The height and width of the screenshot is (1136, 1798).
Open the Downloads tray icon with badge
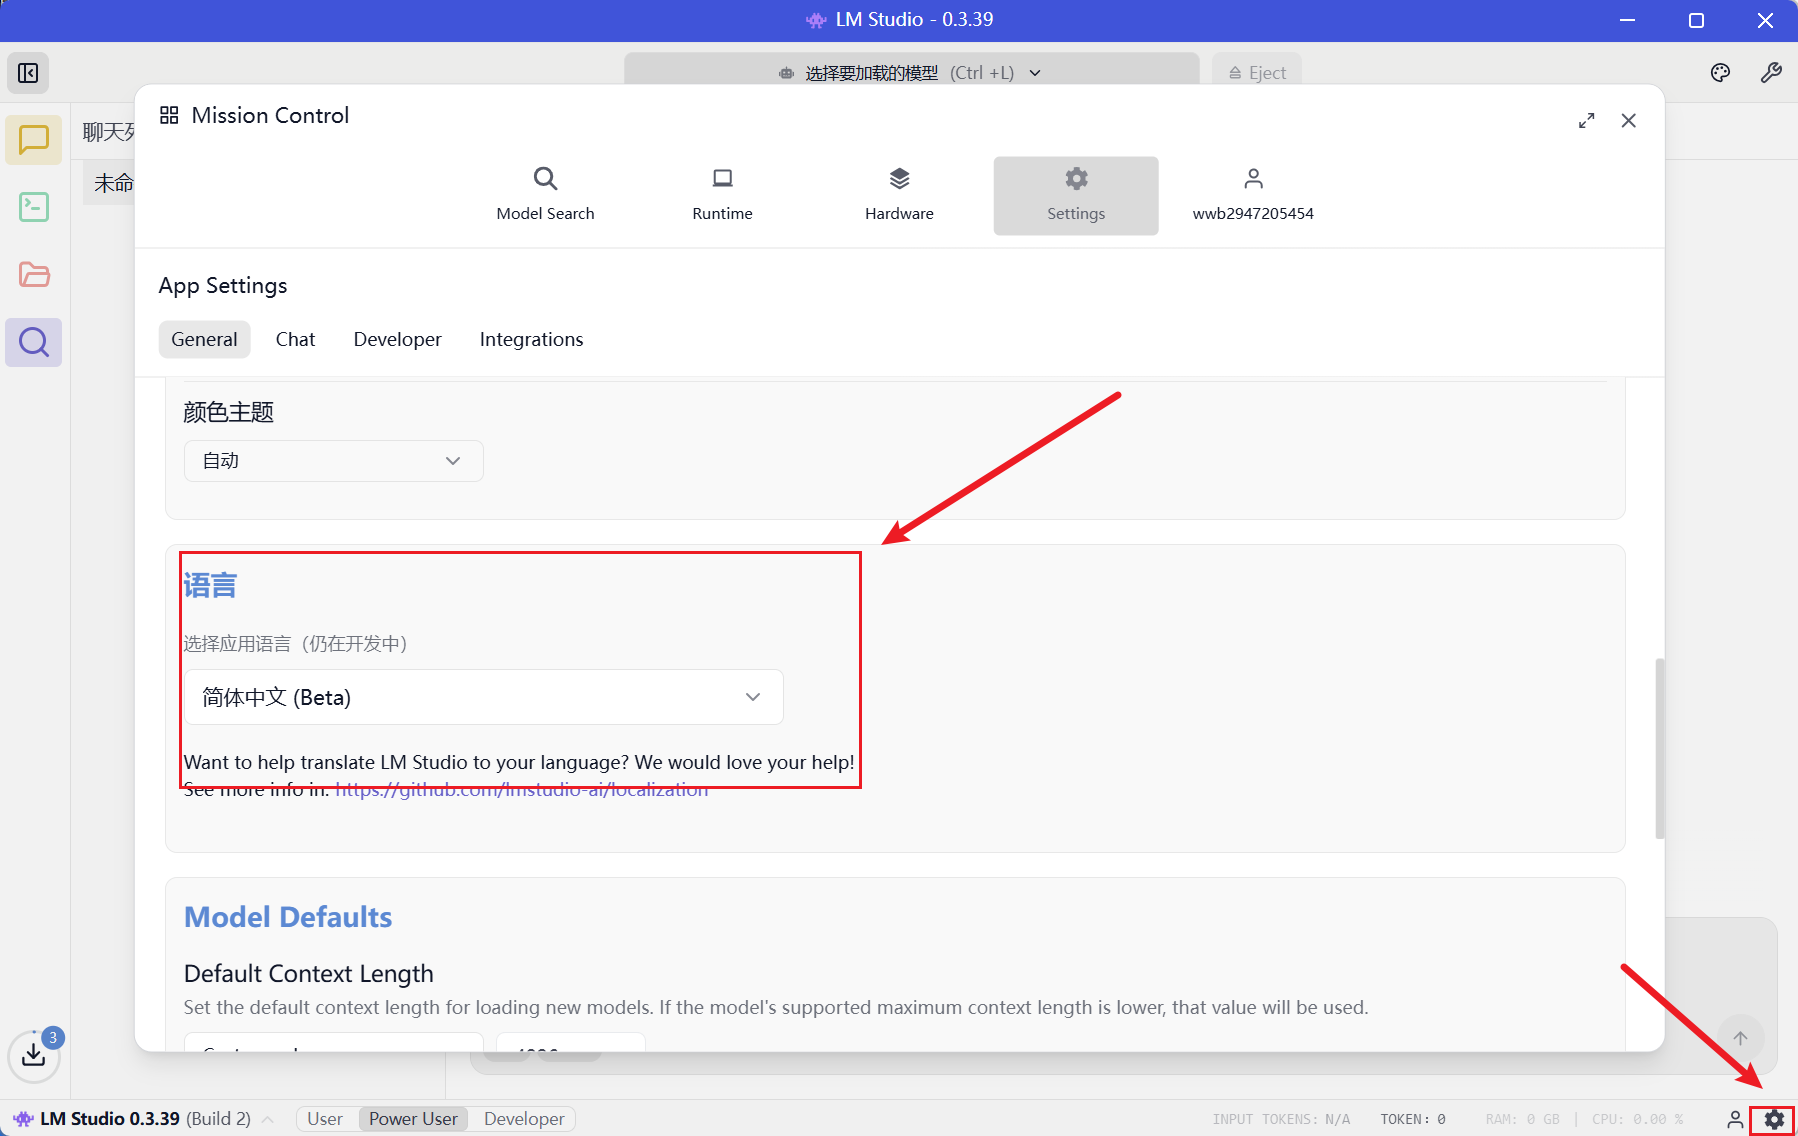[34, 1054]
